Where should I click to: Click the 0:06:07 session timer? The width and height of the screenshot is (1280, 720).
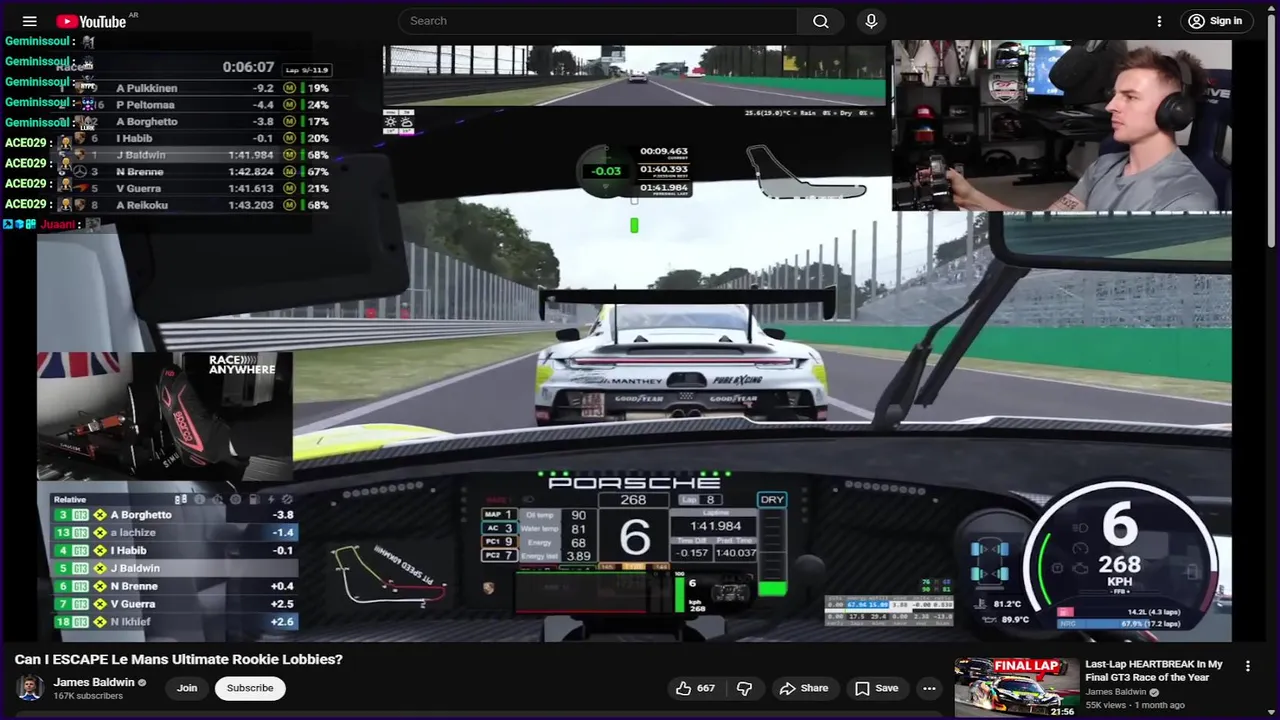(248, 67)
